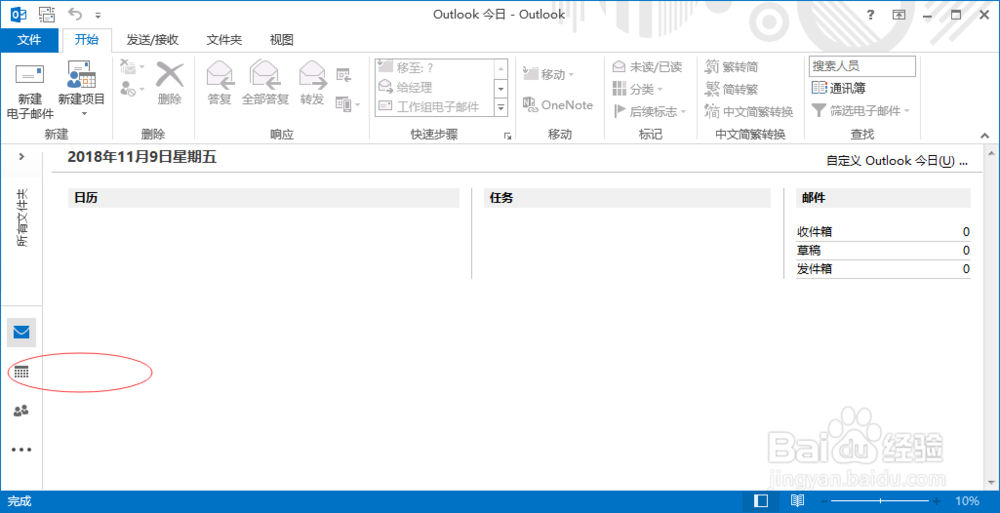Open the 收件箱 inbox link
1000x513 pixels.
(814, 232)
